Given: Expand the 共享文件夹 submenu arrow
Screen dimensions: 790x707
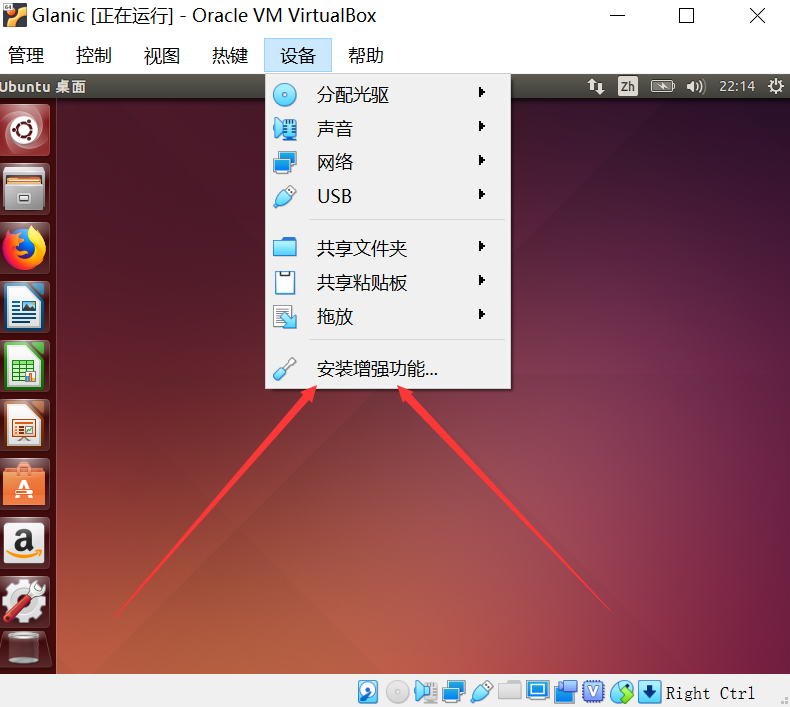Looking at the screenshot, I should tap(482, 246).
